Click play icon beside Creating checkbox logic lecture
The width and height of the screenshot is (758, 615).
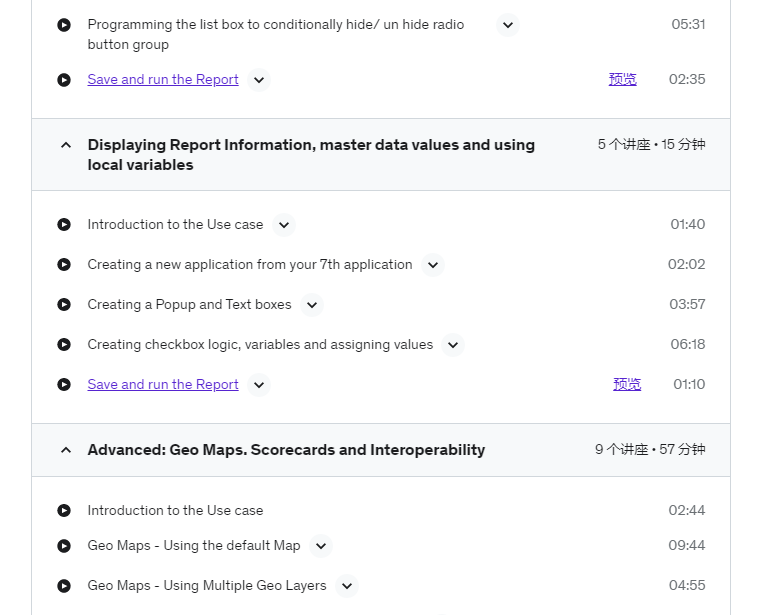click(64, 345)
